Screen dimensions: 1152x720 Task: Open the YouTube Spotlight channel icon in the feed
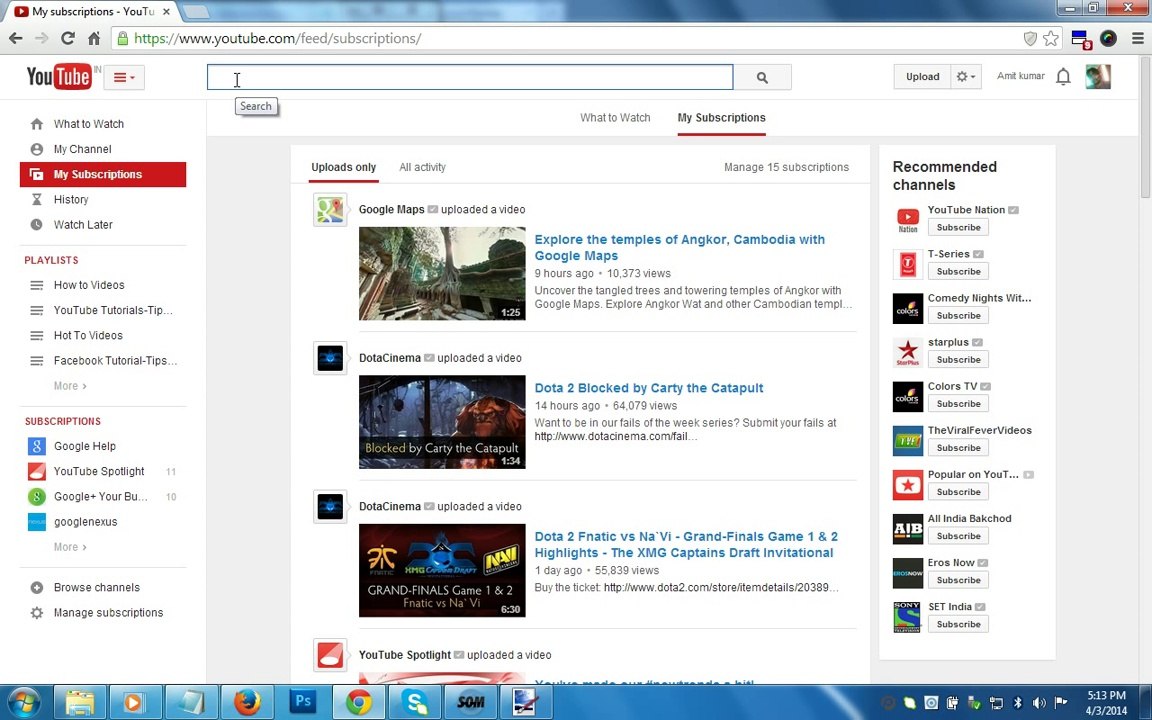point(330,655)
